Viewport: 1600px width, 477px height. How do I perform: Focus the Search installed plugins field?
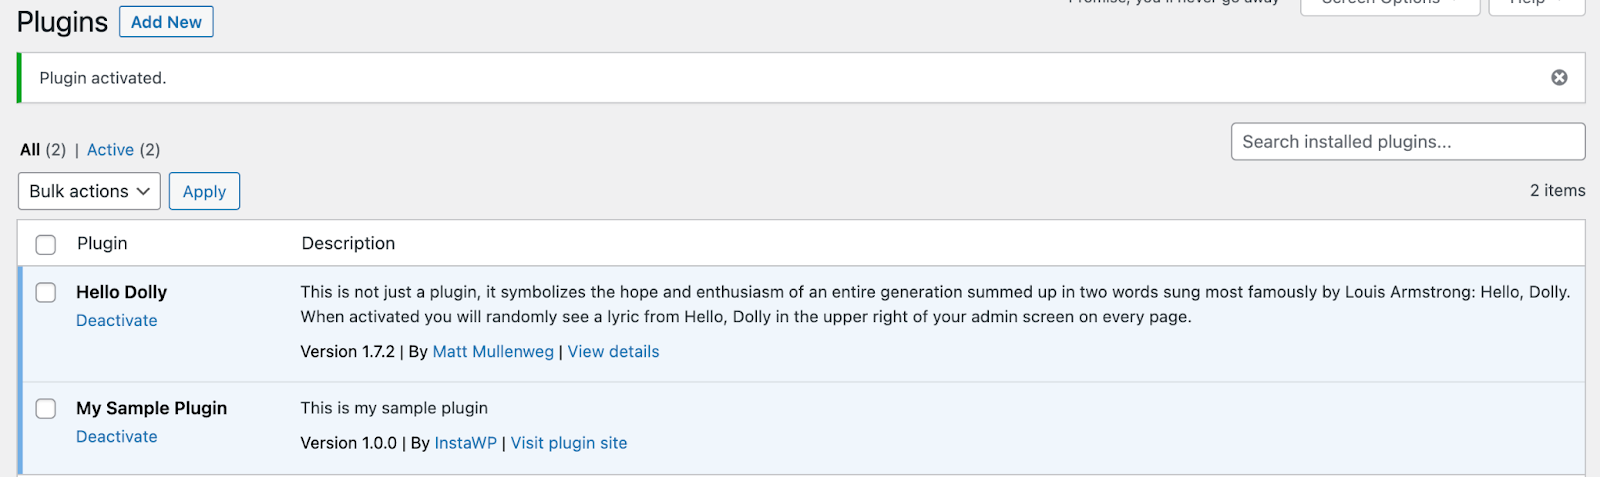pos(1407,142)
